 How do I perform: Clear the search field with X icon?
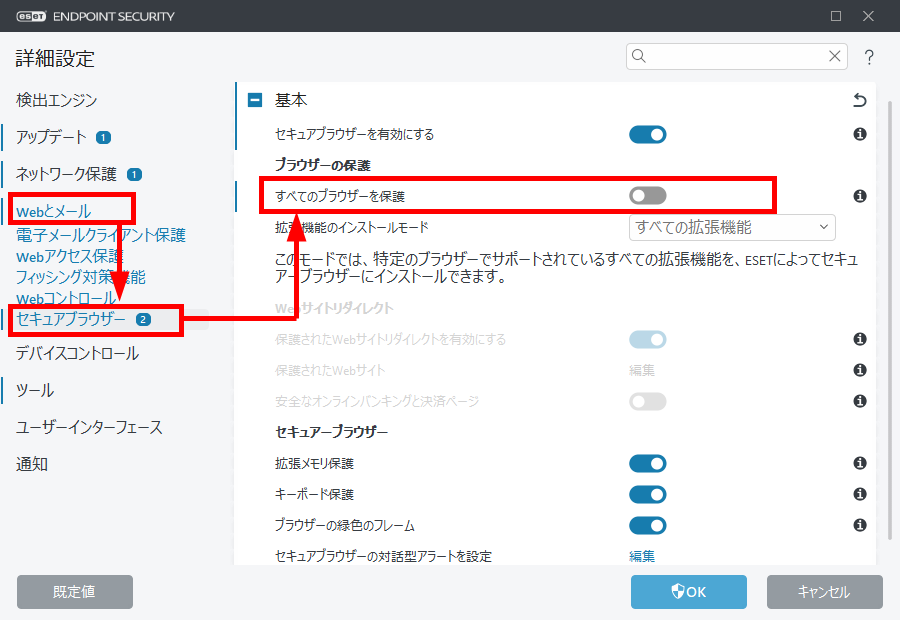[x=835, y=56]
